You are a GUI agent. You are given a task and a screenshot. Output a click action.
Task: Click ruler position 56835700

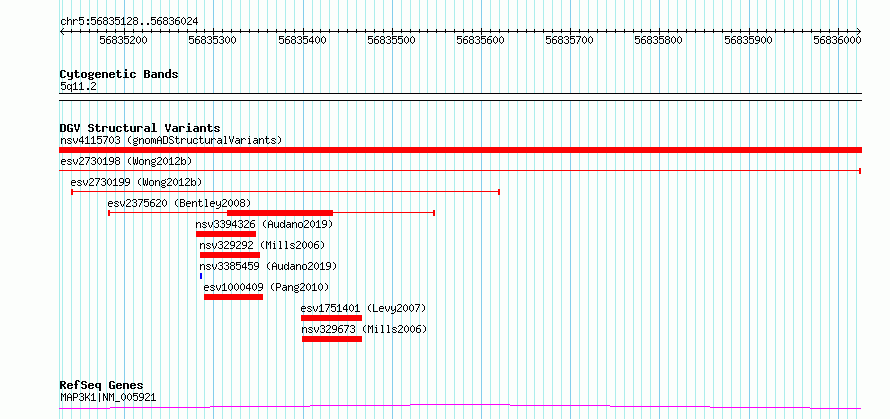569,40
